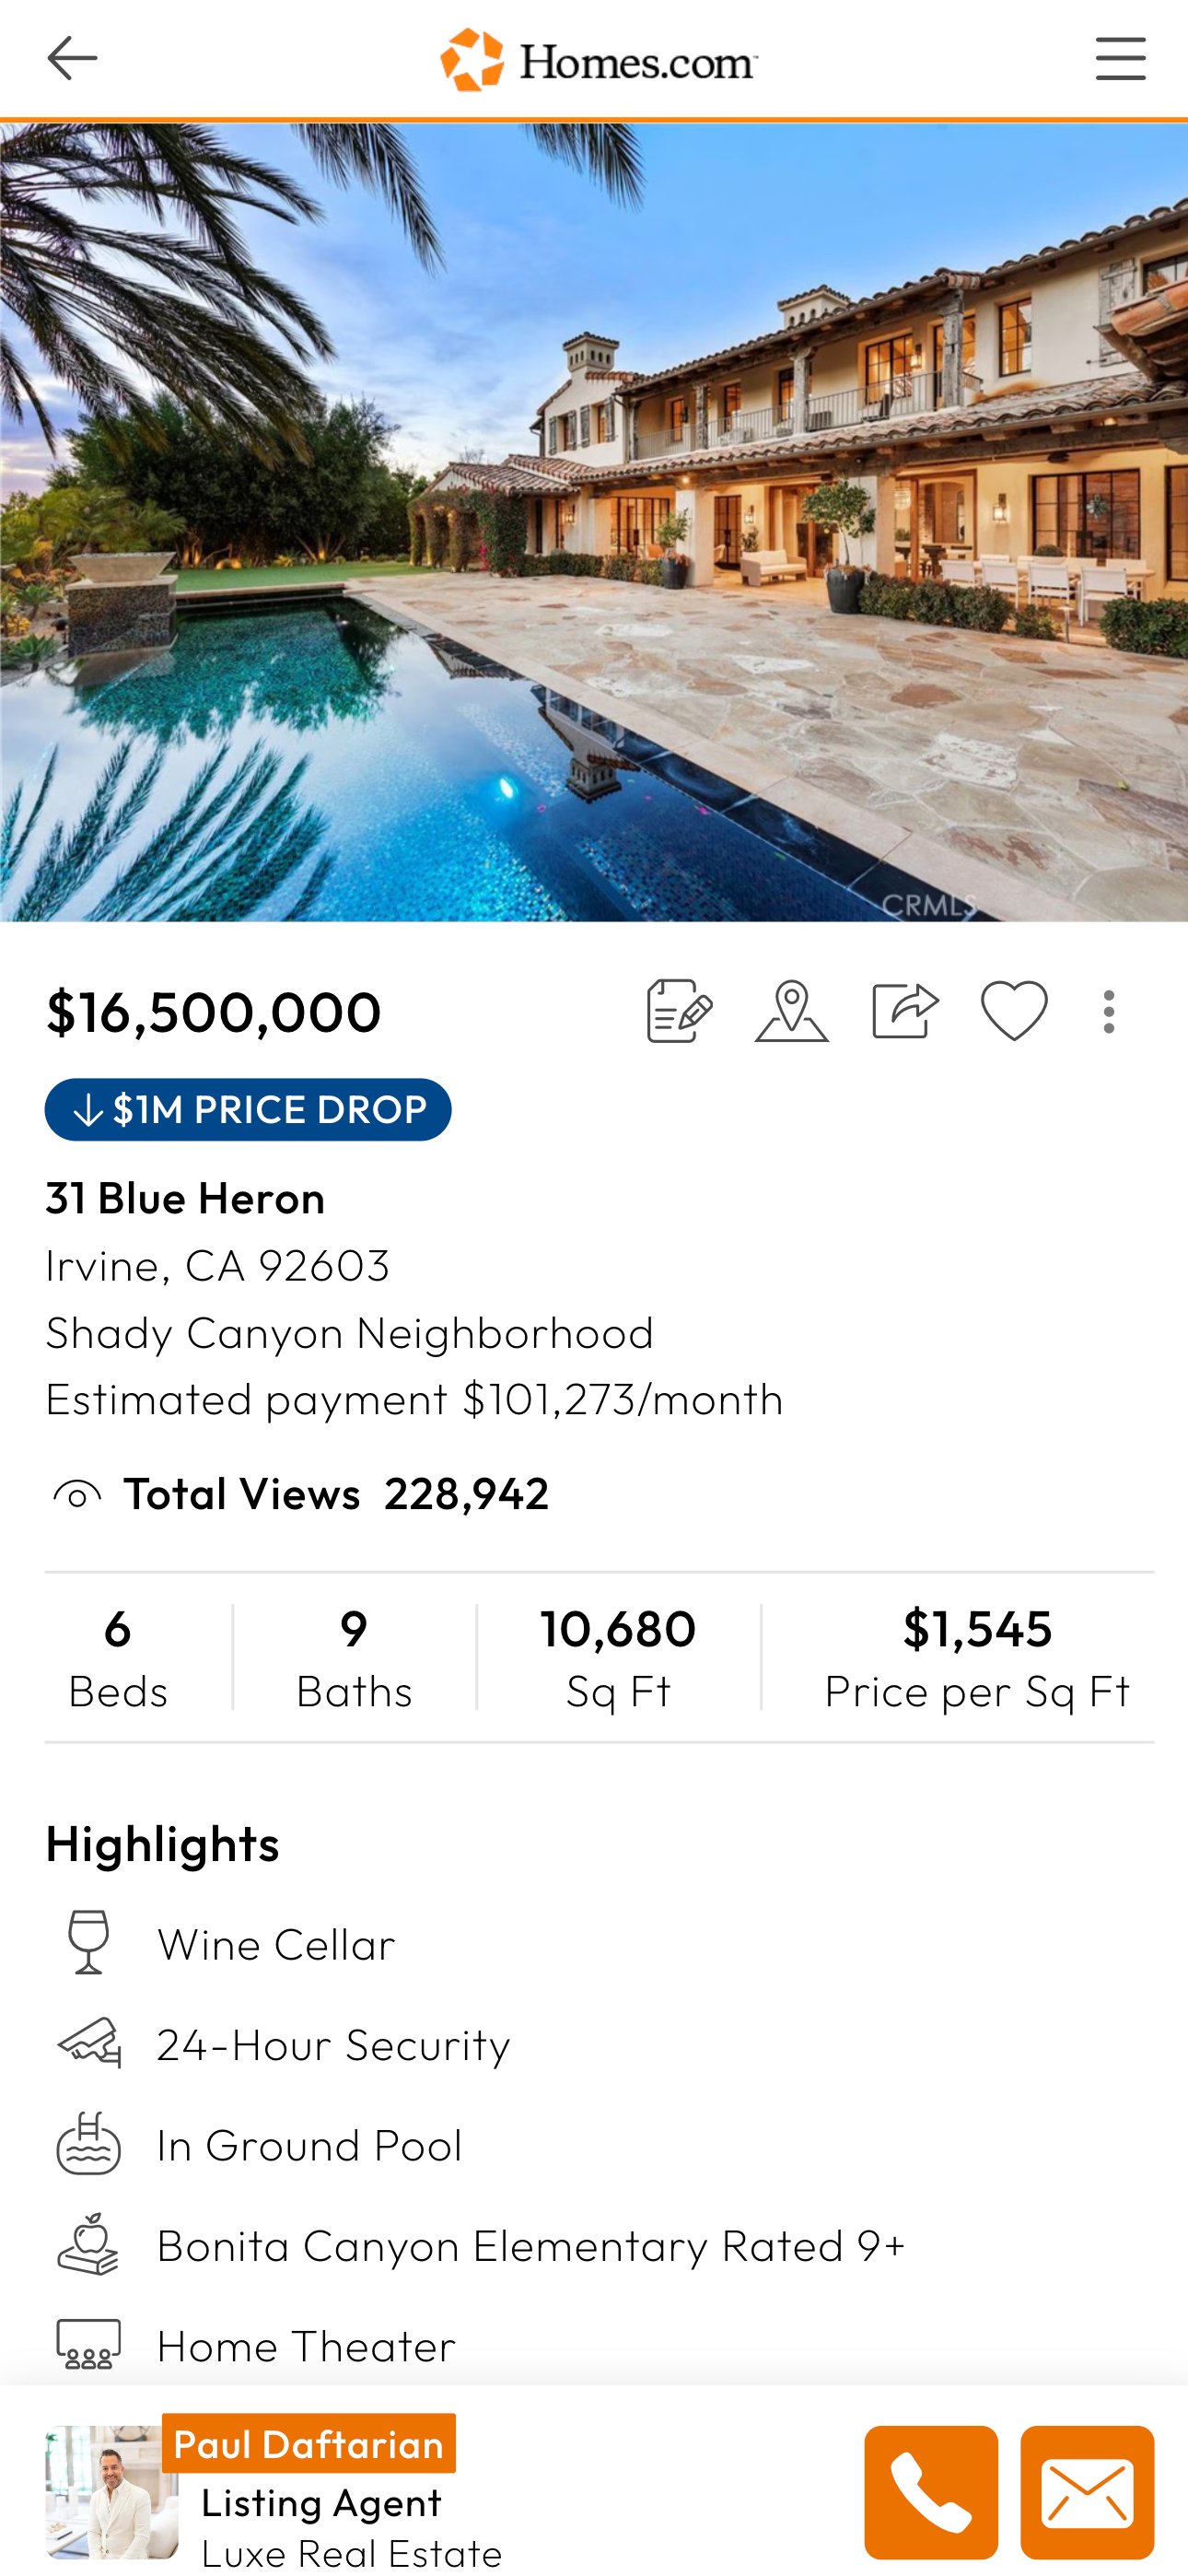Call the listing agent
1188x2576 pixels.
click(930, 2491)
